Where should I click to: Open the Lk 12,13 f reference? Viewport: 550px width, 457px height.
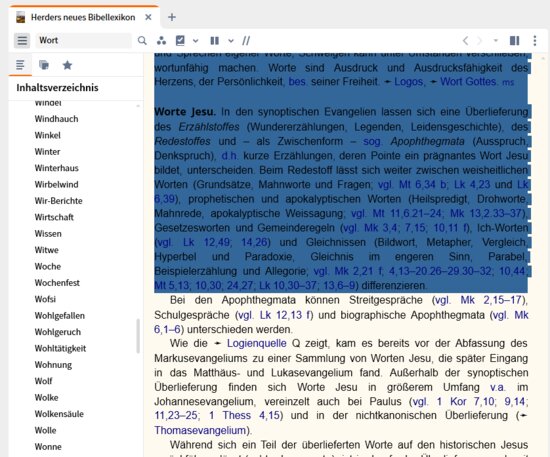pyautogui.click(x=285, y=315)
